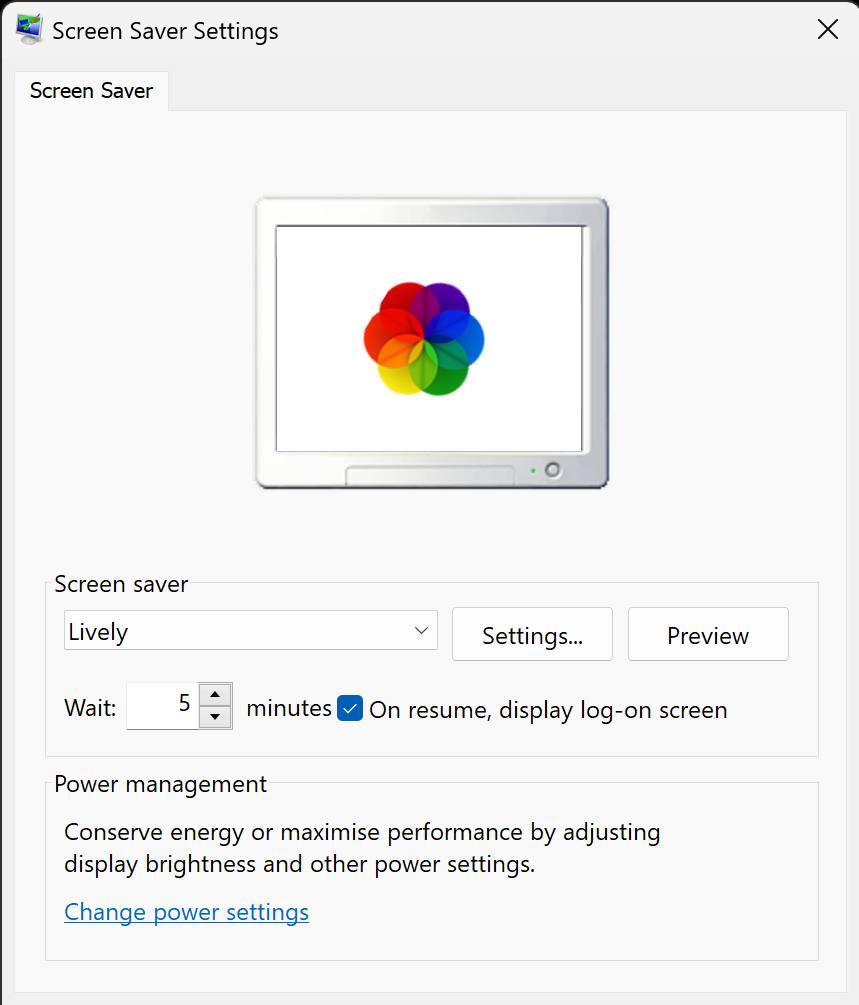Click Change power settings
859x1005 pixels.
click(186, 911)
